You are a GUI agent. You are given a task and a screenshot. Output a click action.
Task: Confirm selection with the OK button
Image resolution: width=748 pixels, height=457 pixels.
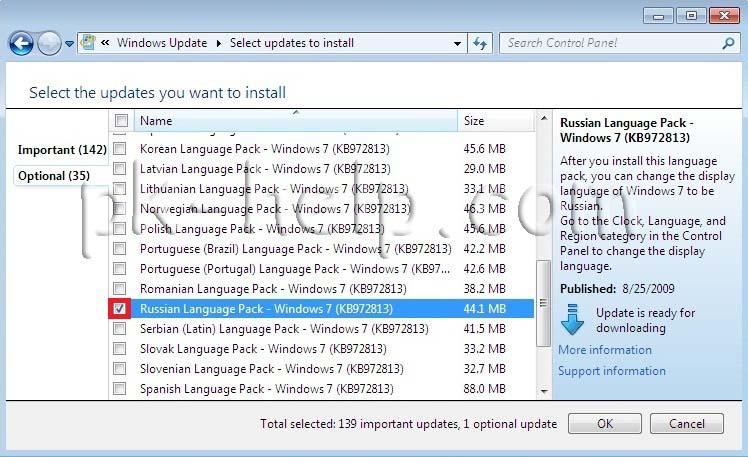[605, 424]
